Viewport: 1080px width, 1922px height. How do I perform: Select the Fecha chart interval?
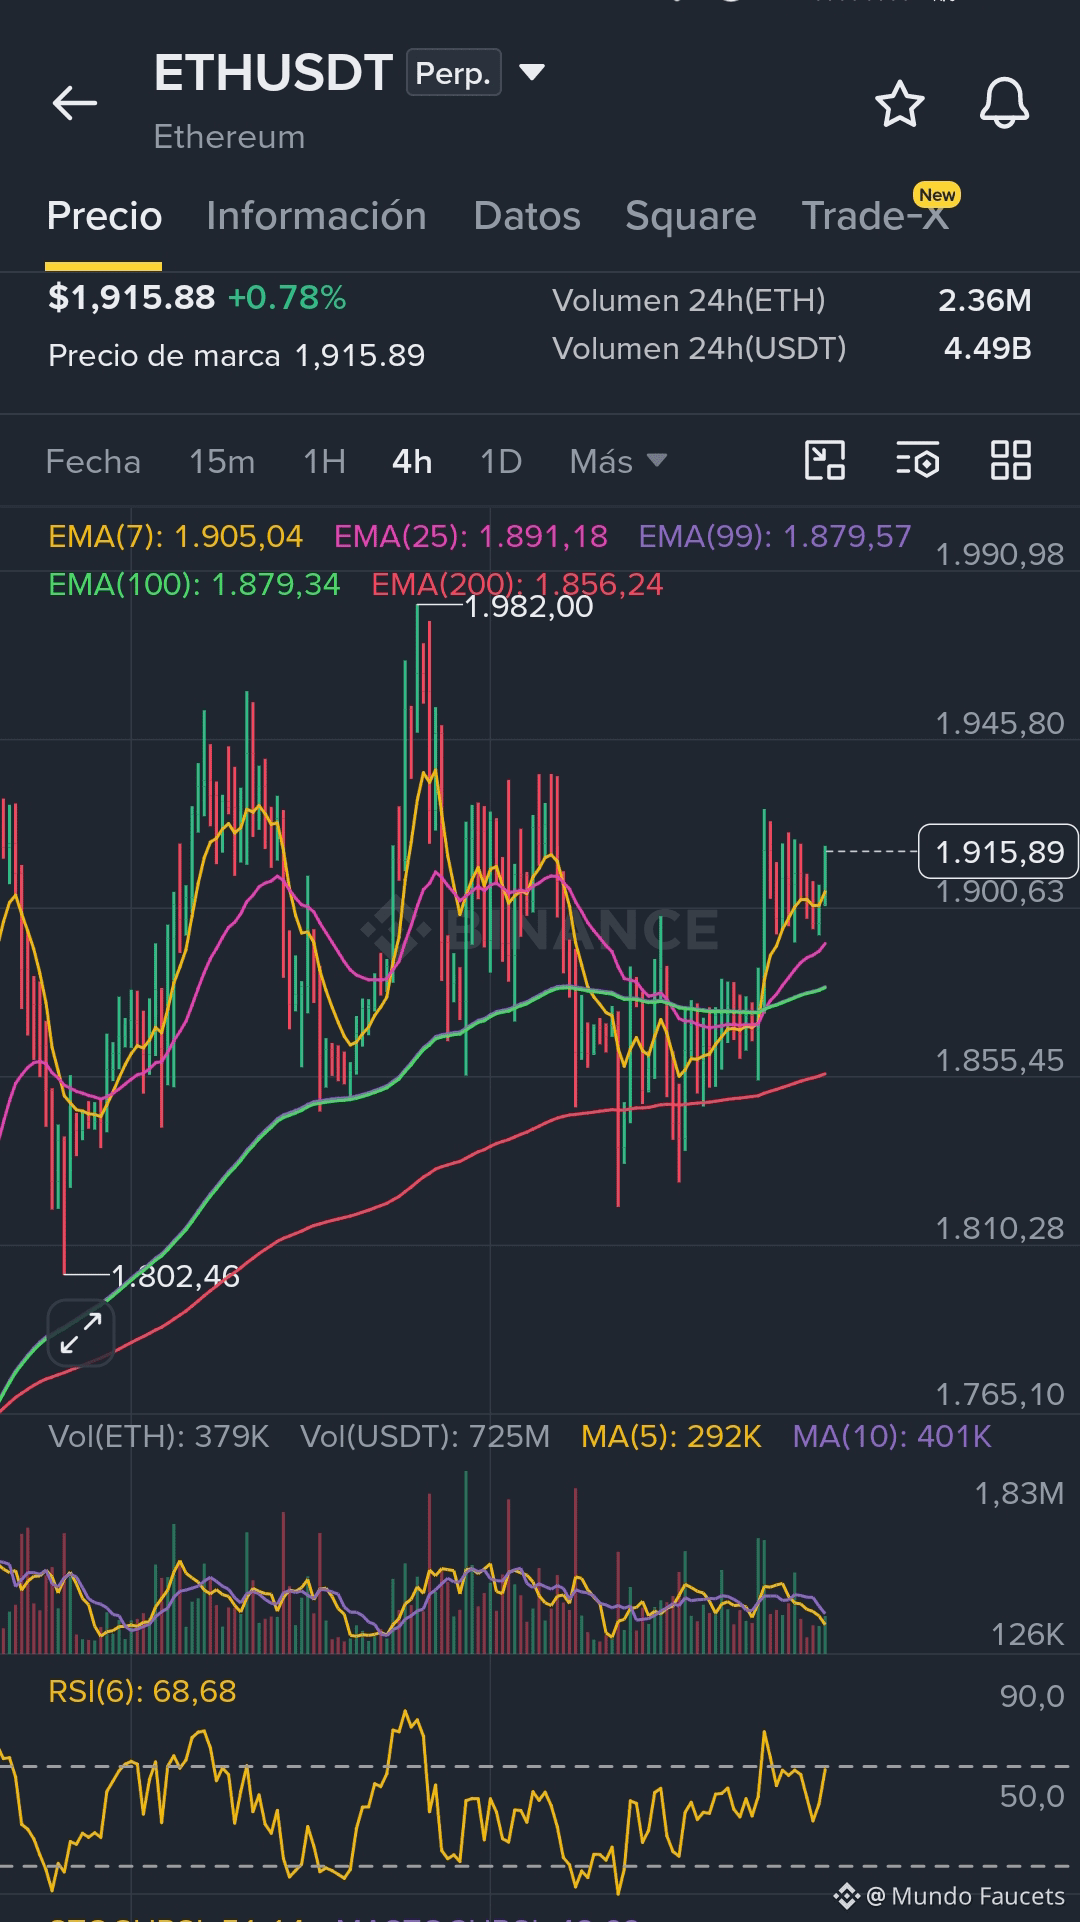tap(93, 462)
